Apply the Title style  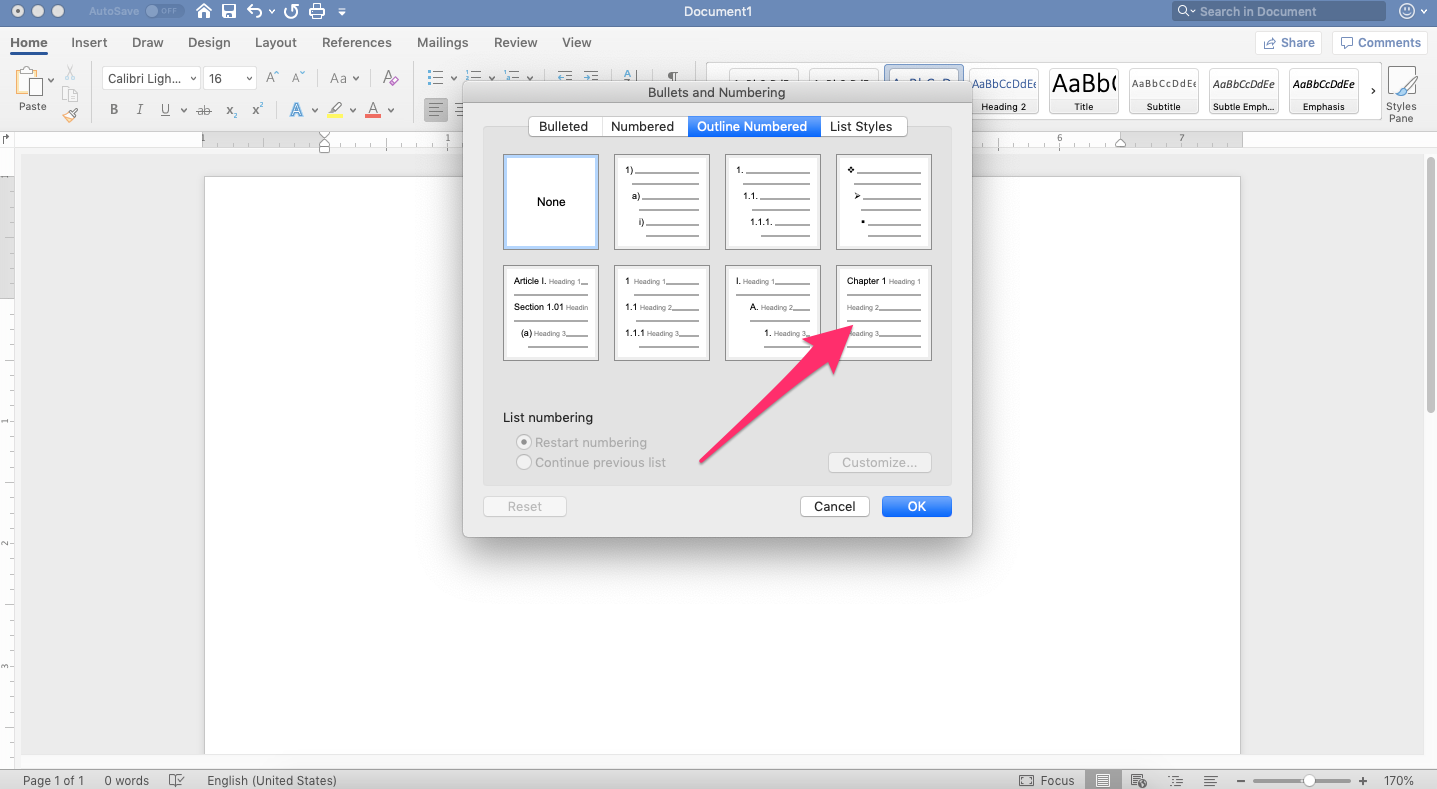1084,91
